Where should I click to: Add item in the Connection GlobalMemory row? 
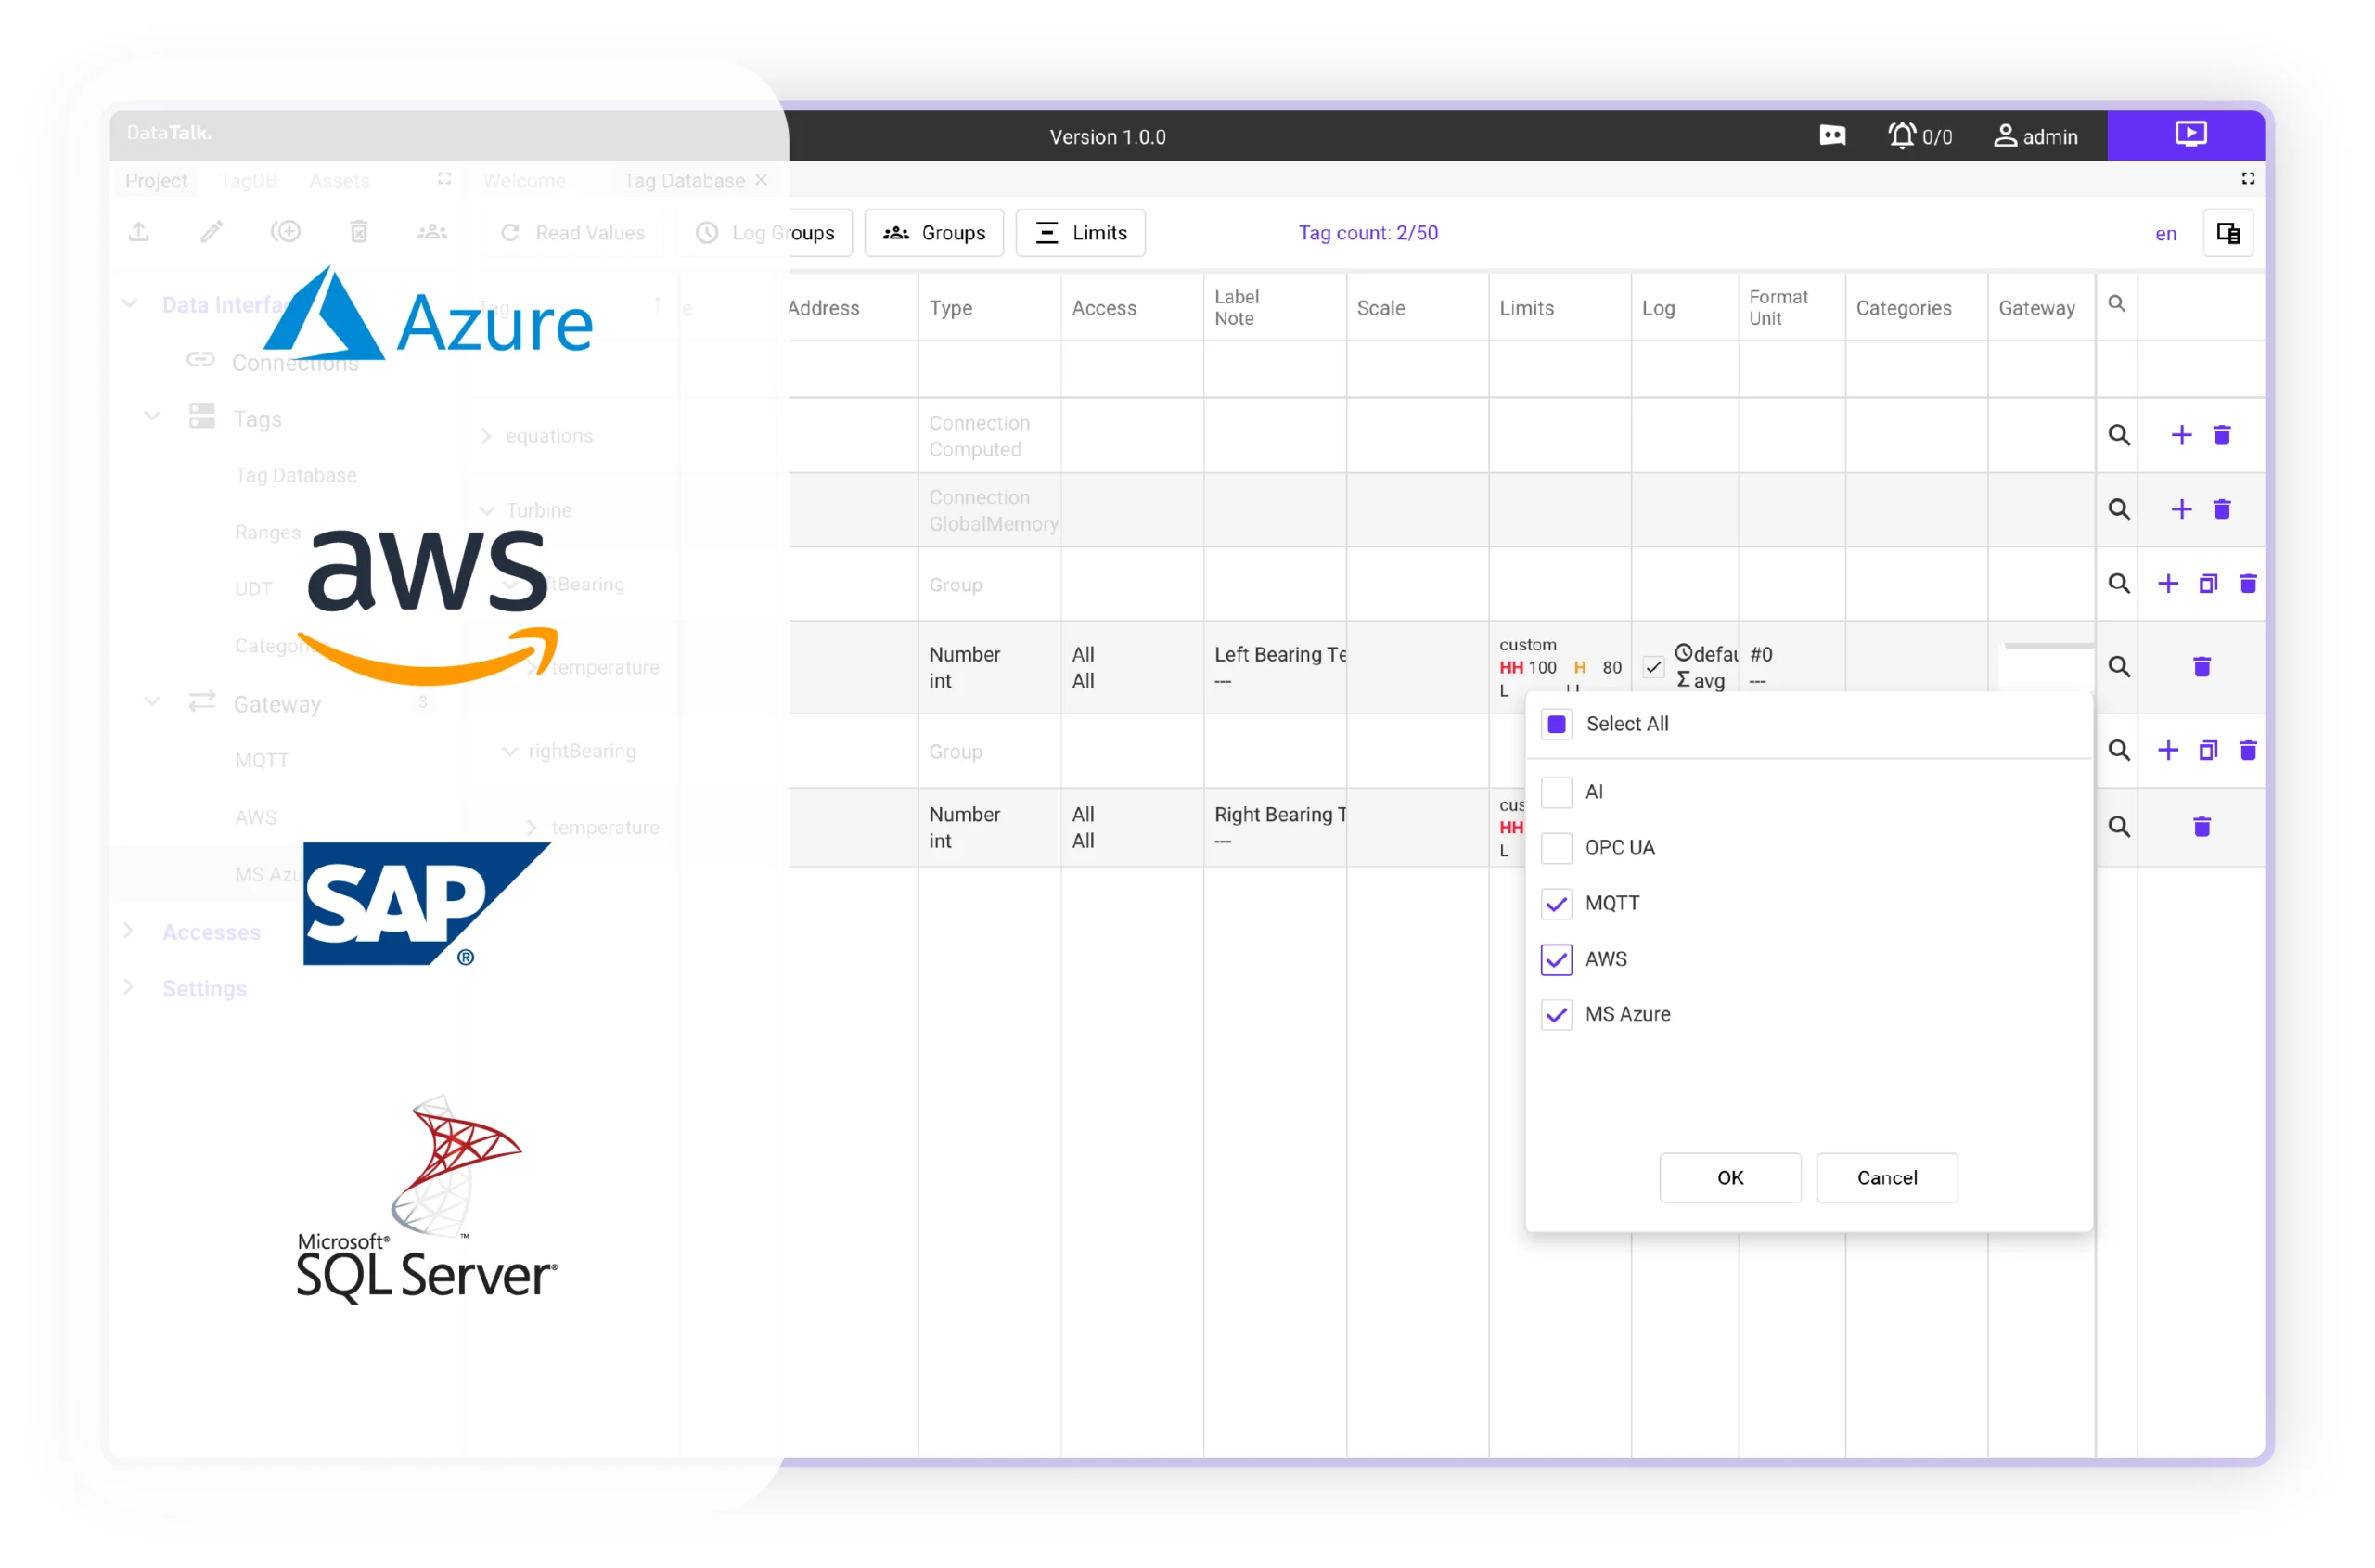2181,509
